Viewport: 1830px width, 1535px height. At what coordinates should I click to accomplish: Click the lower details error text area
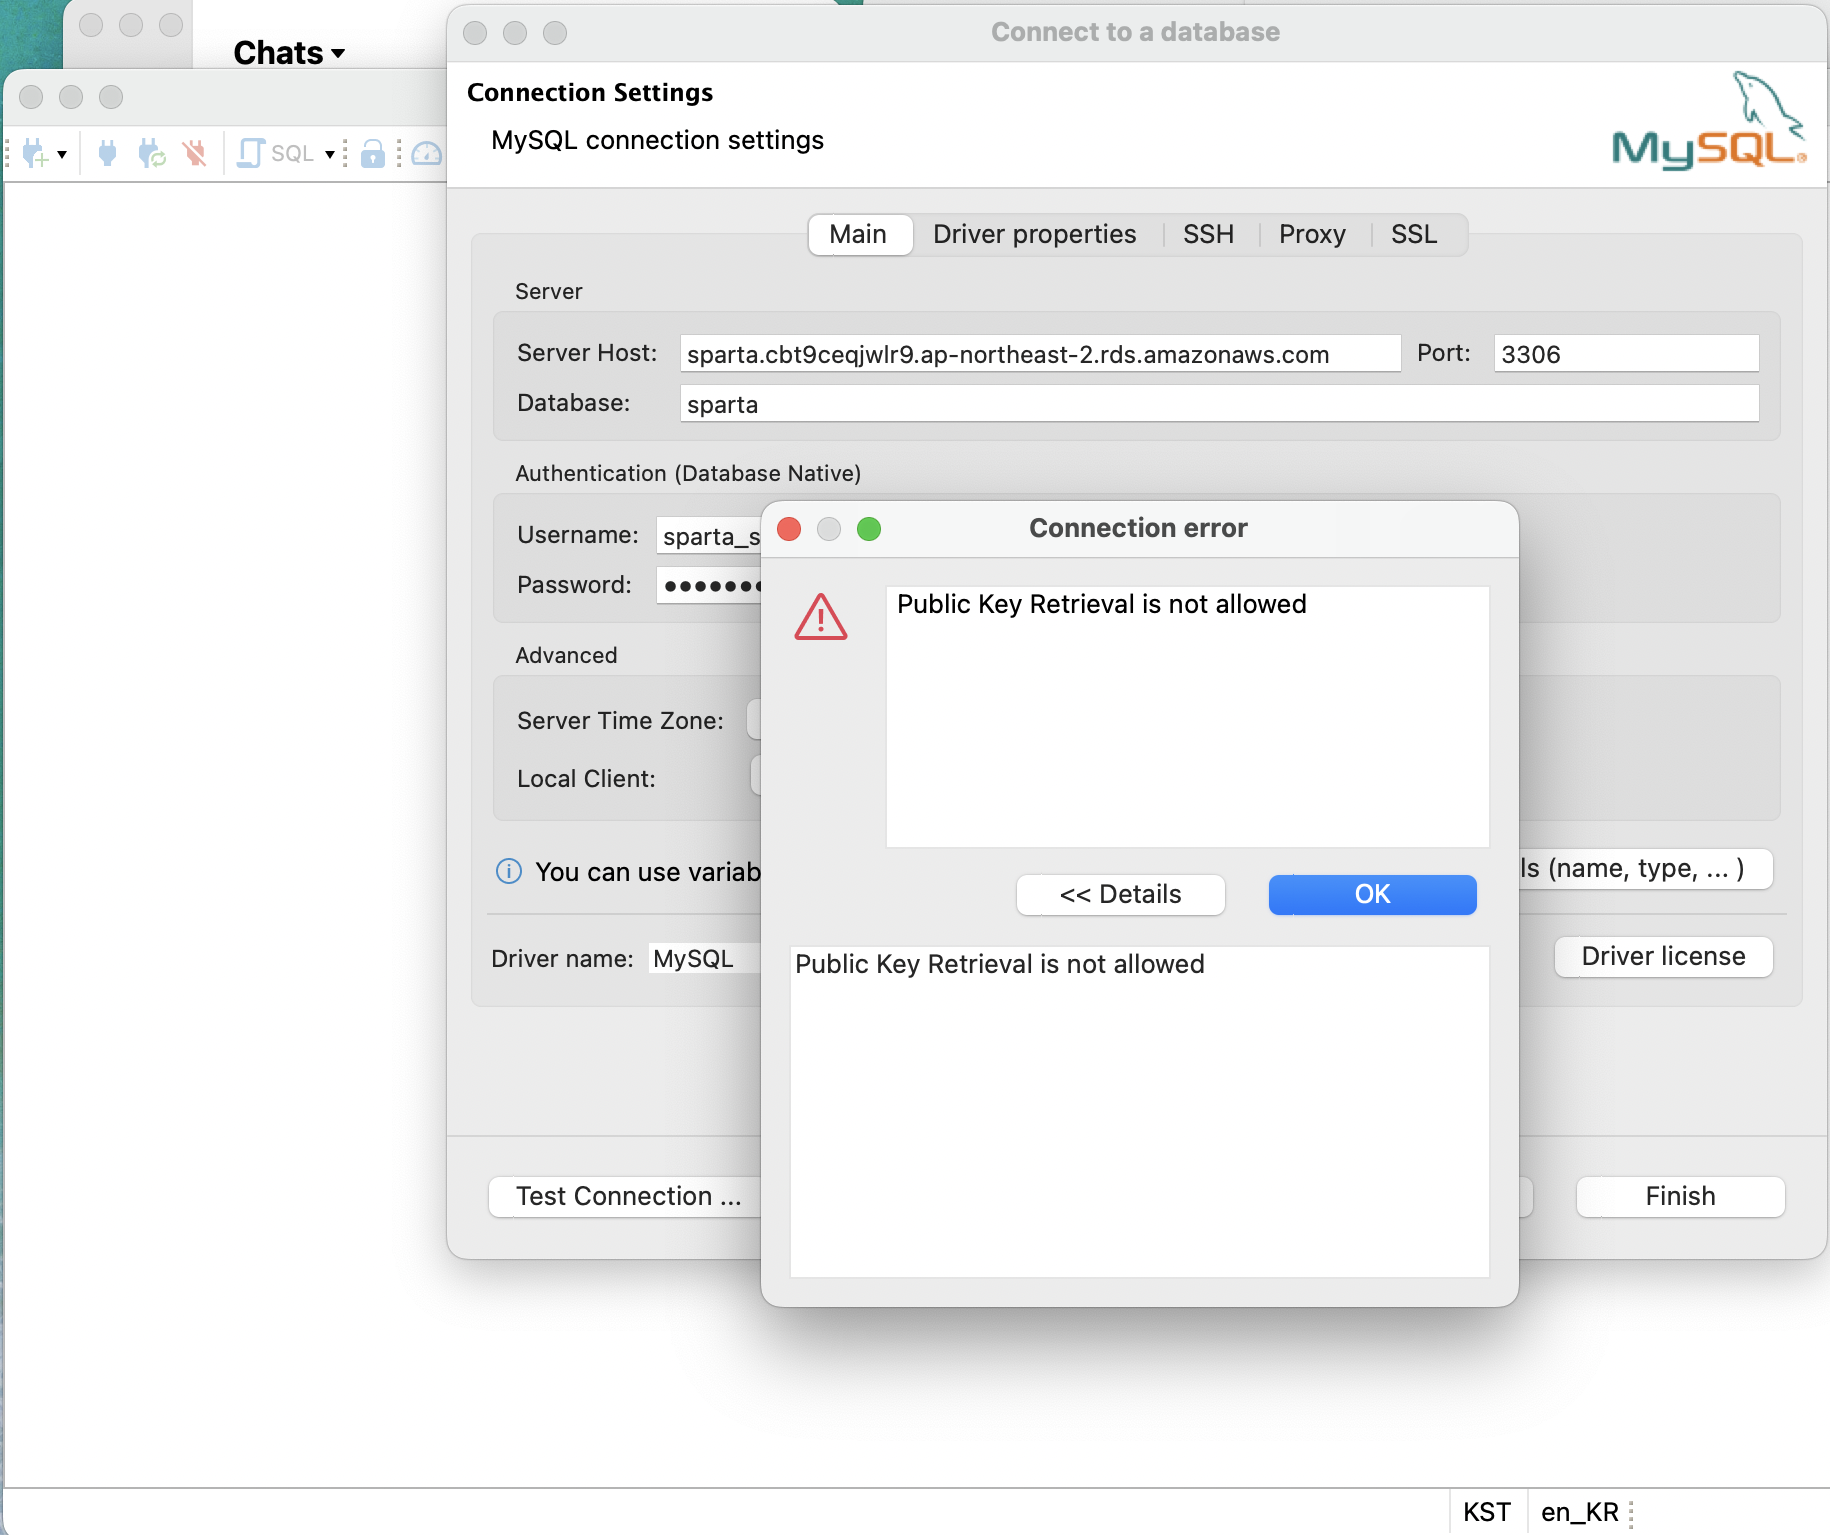pos(1139,1111)
